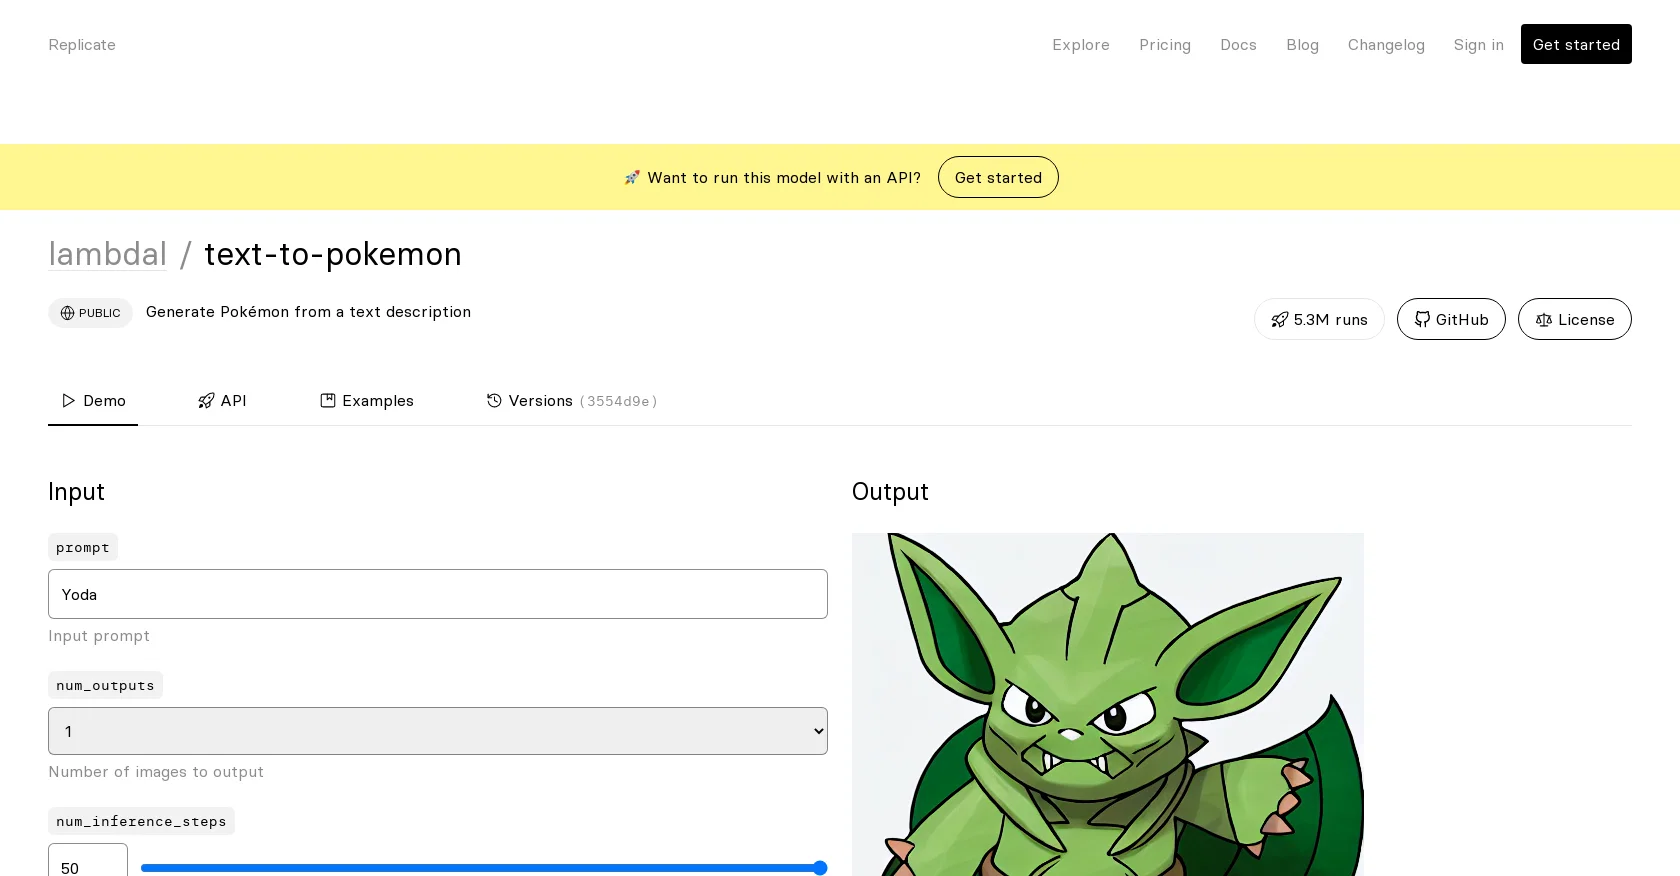Viewport: 1680px width, 876px height.
Task: Click the Sign in link
Action: [x=1478, y=45]
